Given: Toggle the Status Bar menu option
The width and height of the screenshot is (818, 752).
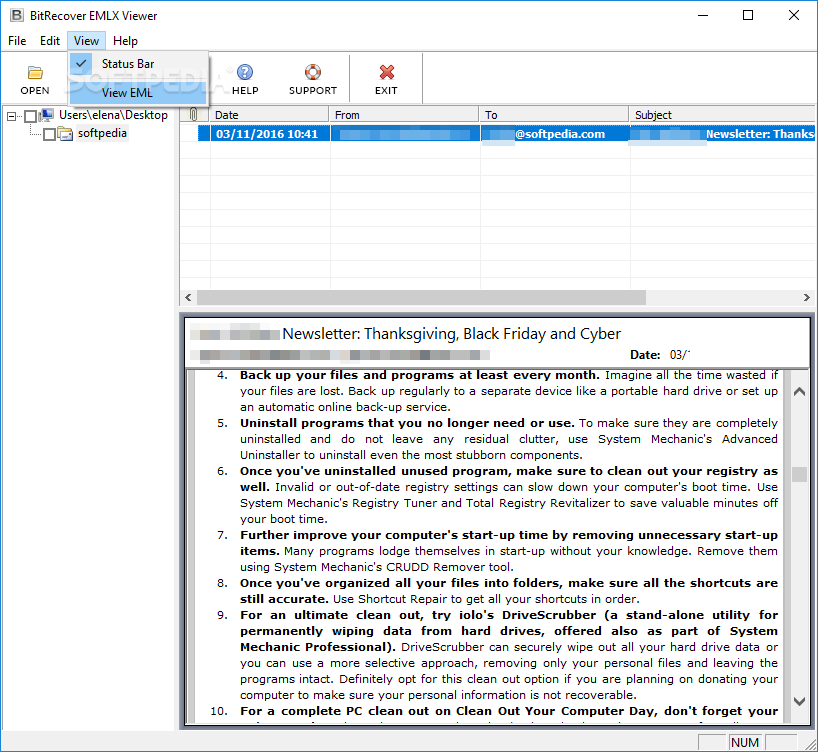Looking at the screenshot, I should [138, 64].
